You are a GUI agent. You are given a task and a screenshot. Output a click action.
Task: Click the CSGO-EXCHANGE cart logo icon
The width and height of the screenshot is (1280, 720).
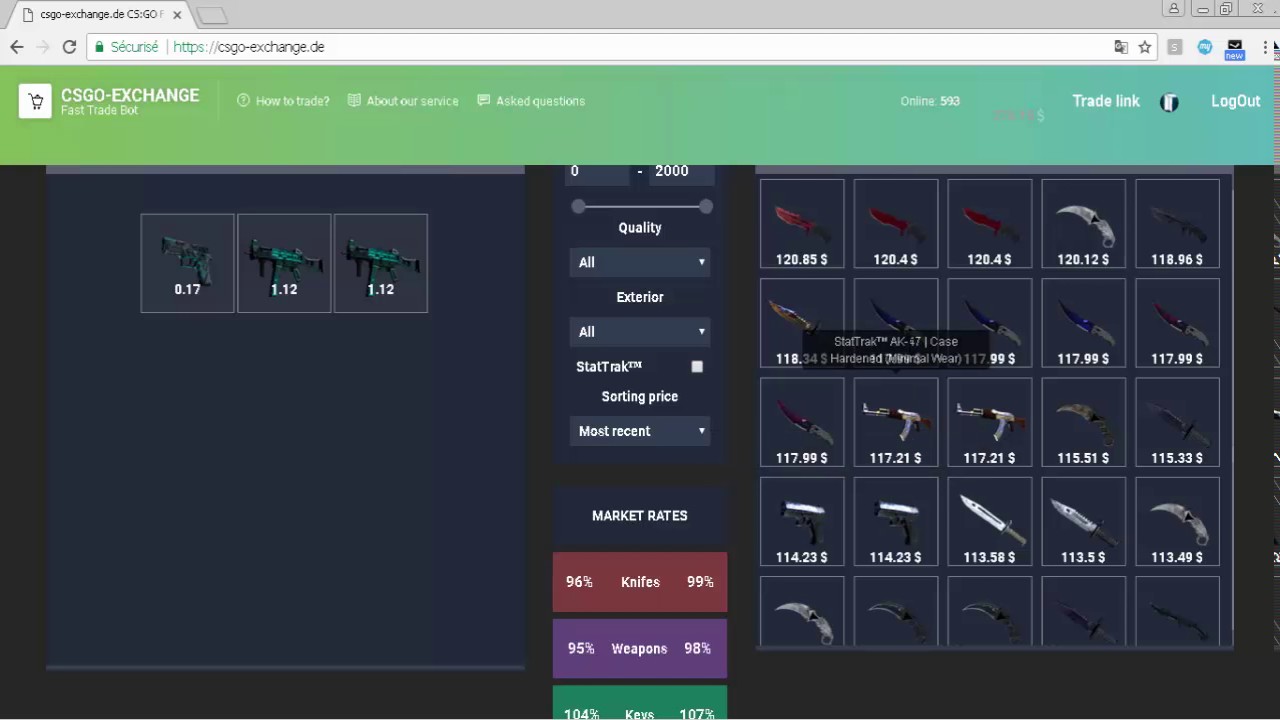coord(35,101)
